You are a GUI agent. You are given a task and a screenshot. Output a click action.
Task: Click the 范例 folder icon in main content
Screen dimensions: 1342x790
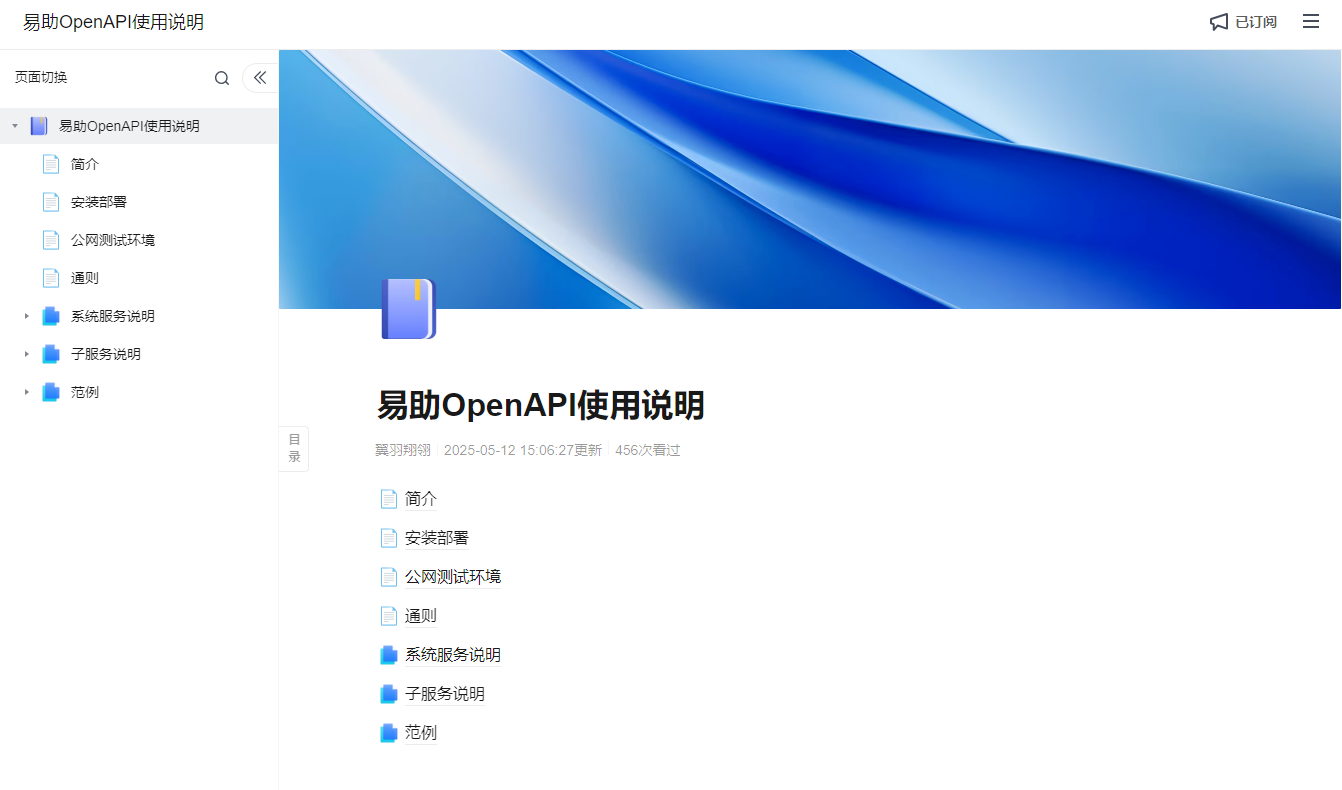coord(389,733)
